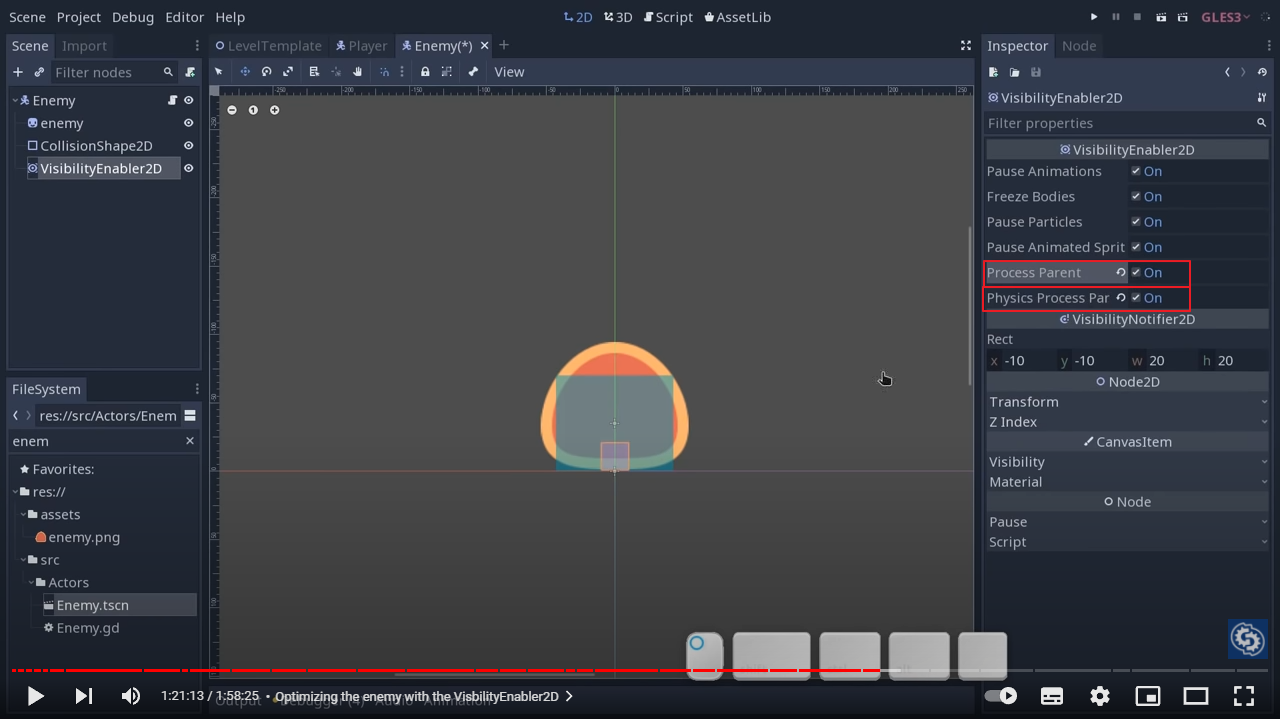The height and width of the screenshot is (719, 1280).
Task: Toggle smart snap in the viewport toolbar
Action: coord(384,72)
